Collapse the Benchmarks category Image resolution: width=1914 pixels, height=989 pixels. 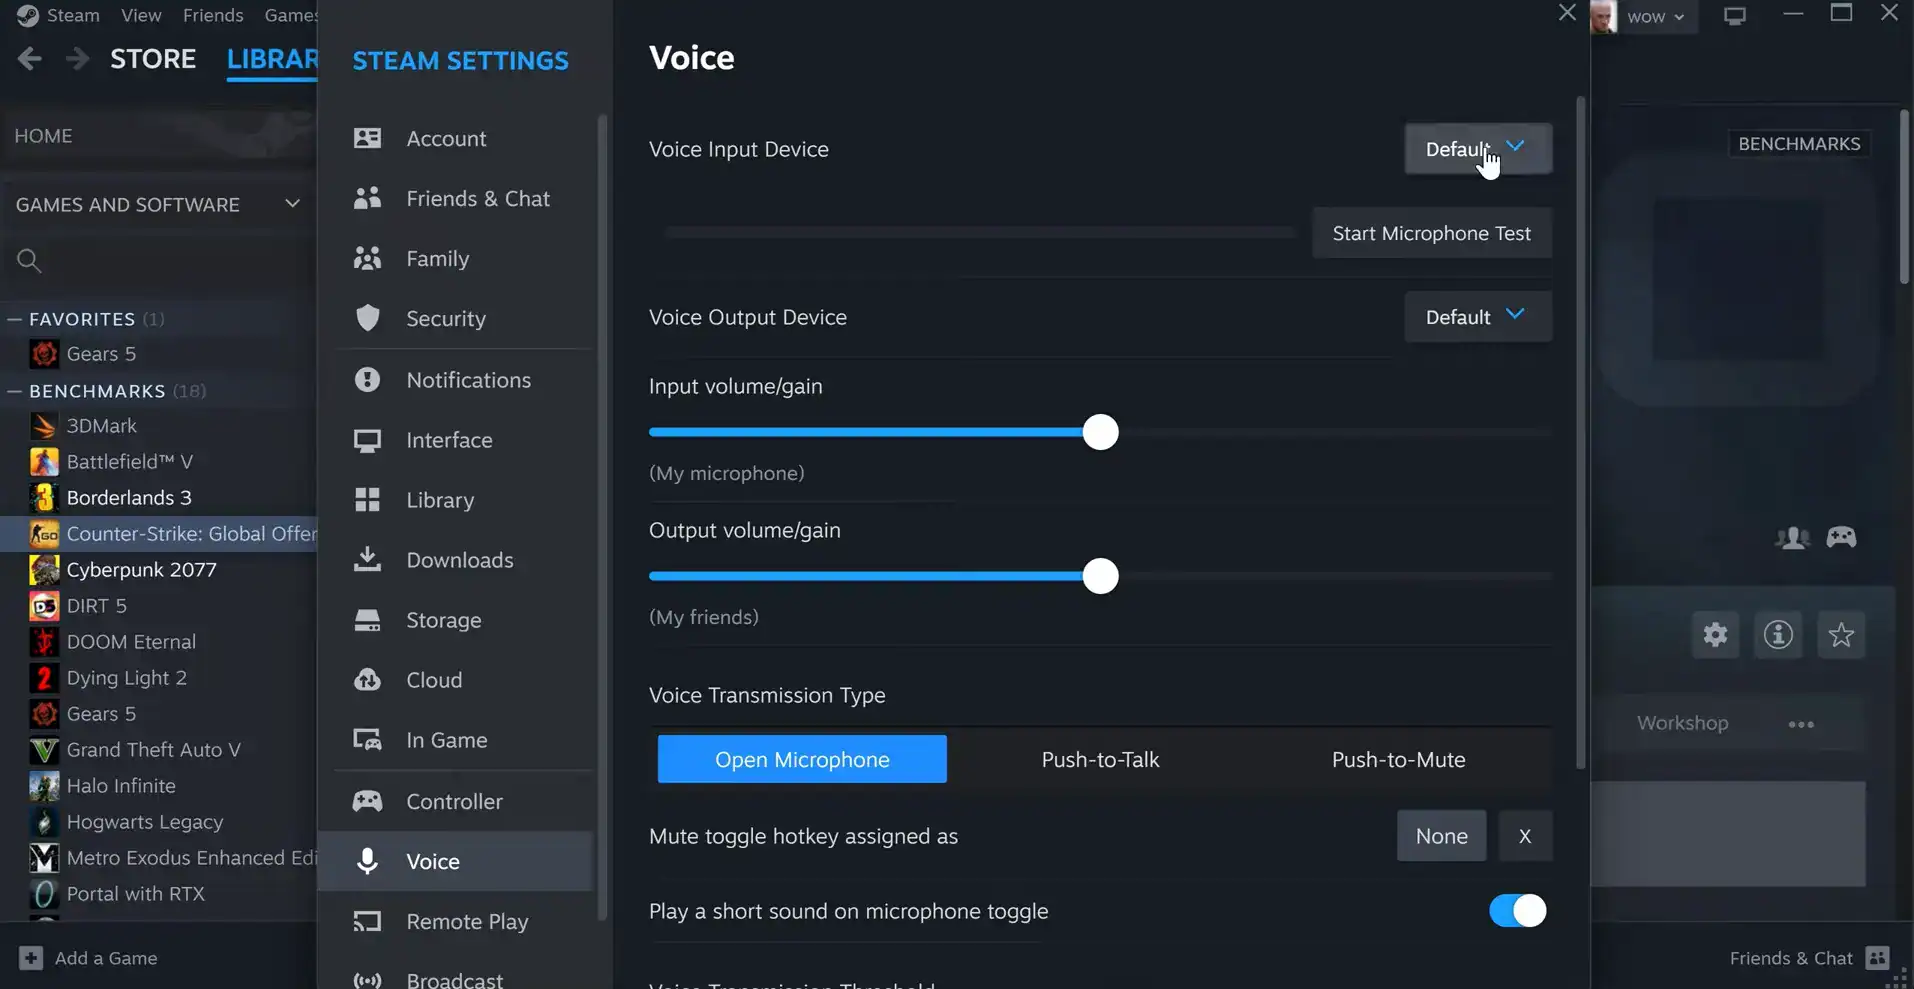tap(14, 391)
